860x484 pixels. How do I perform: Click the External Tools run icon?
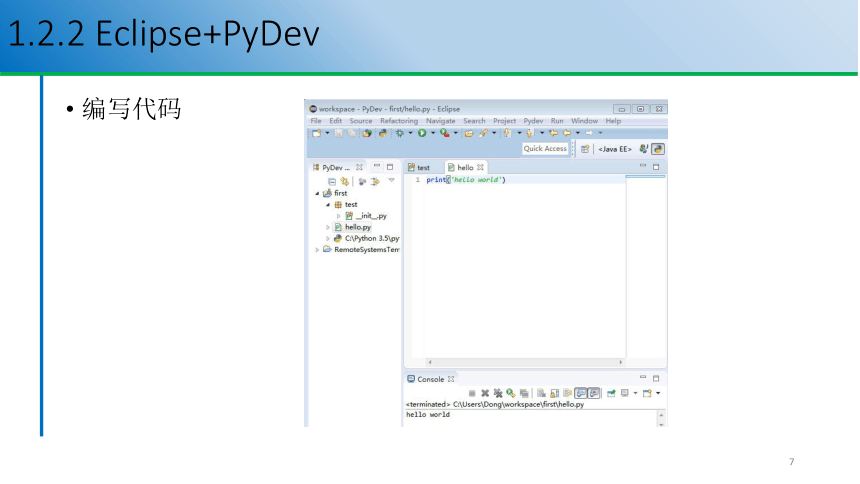click(445, 133)
